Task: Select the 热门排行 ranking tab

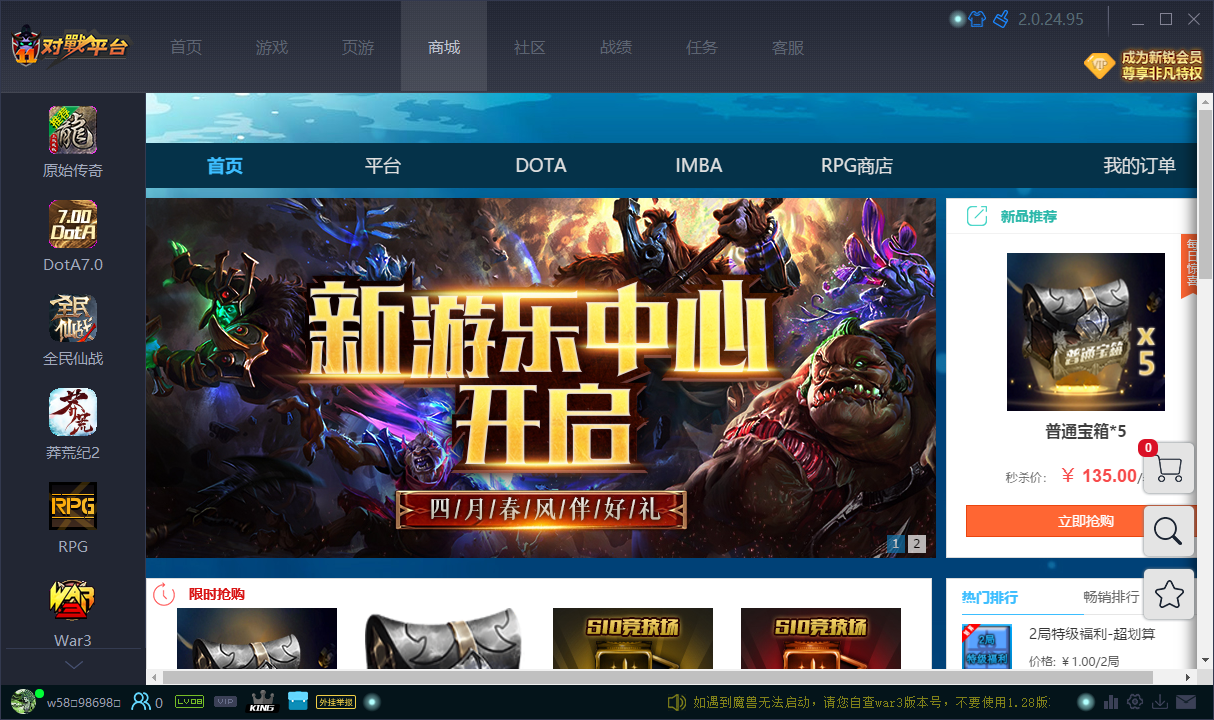Action: (990, 597)
